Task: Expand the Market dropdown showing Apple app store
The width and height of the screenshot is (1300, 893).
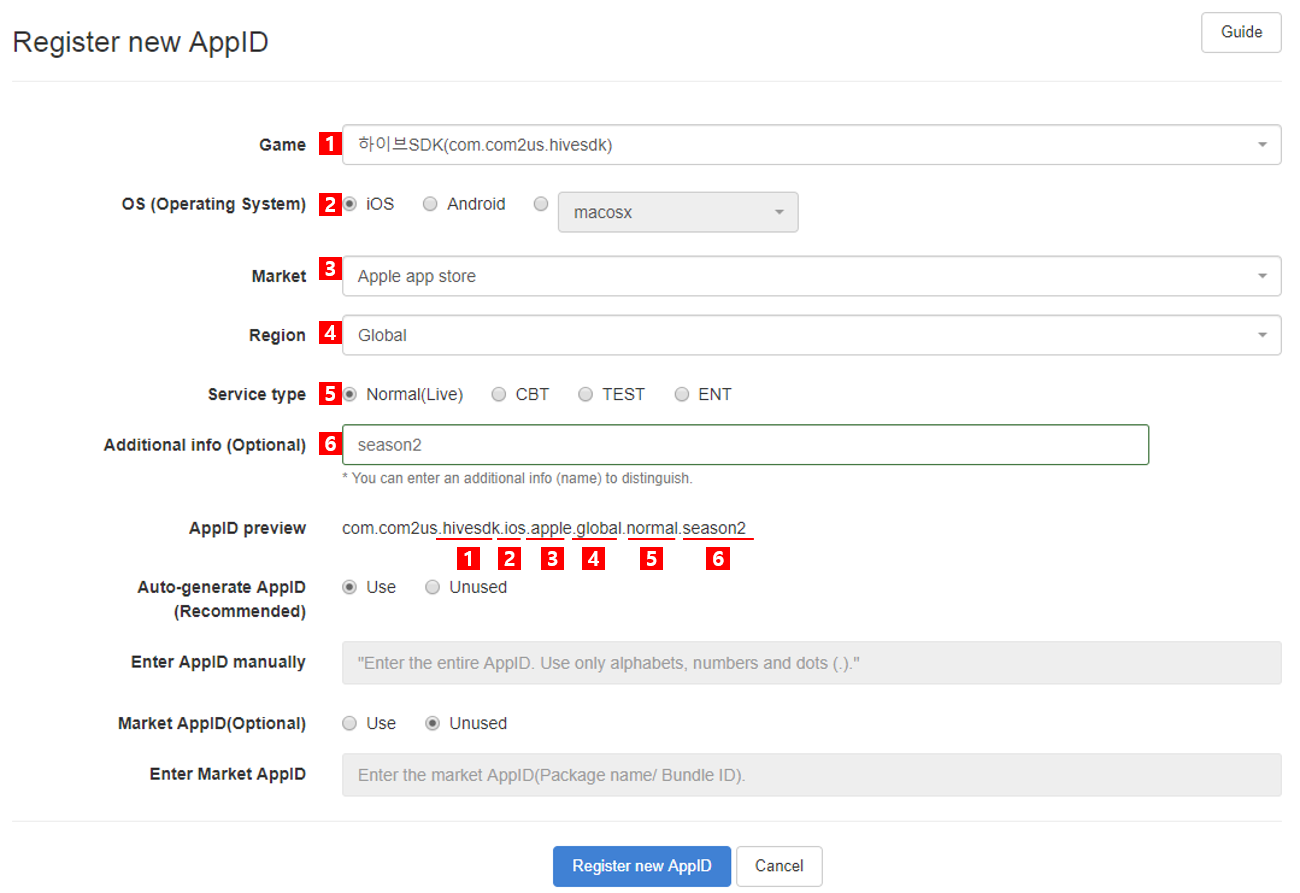Action: coord(810,275)
